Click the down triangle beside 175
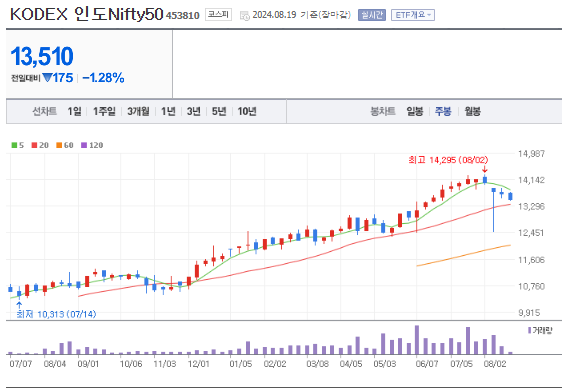Viewport: 562px width, 388px height. click(47, 77)
